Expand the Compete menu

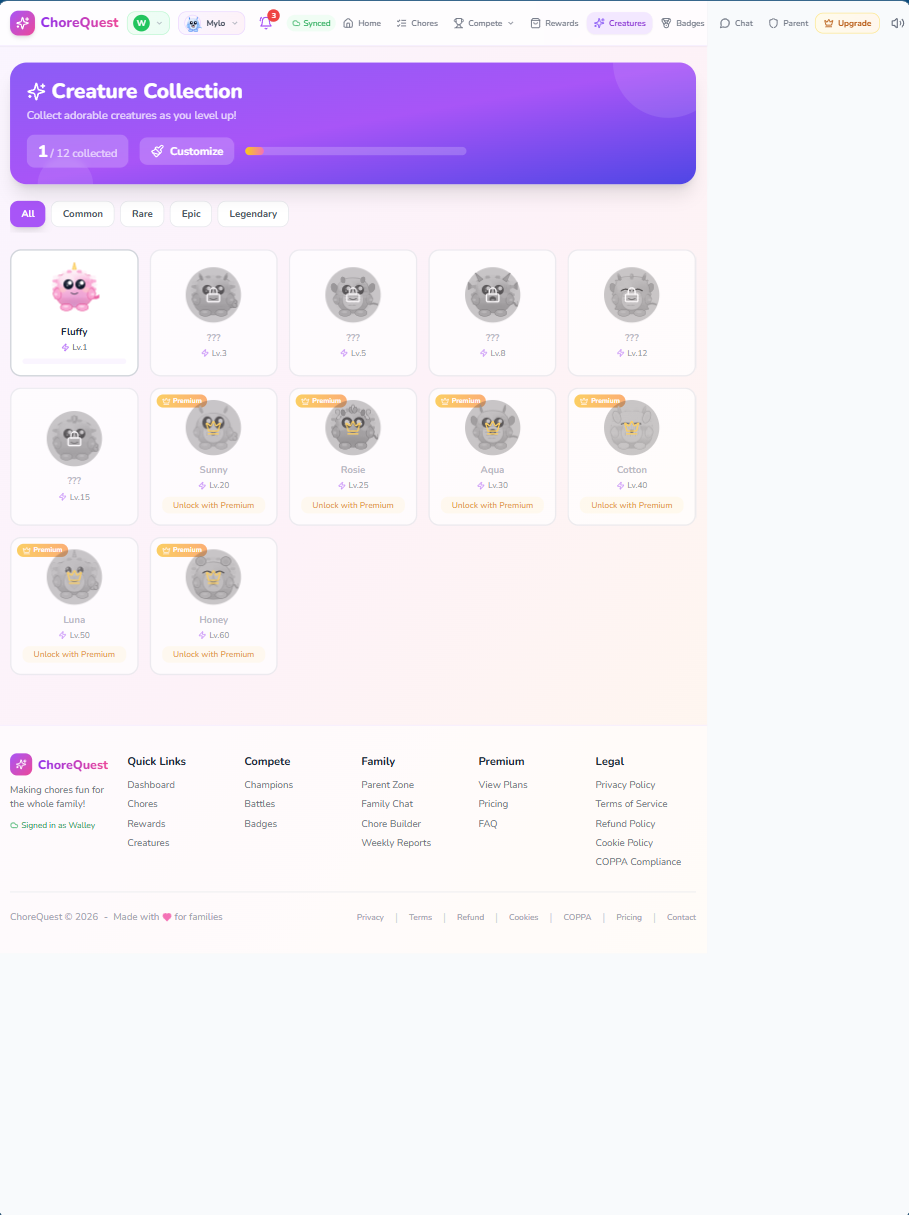(483, 22)
